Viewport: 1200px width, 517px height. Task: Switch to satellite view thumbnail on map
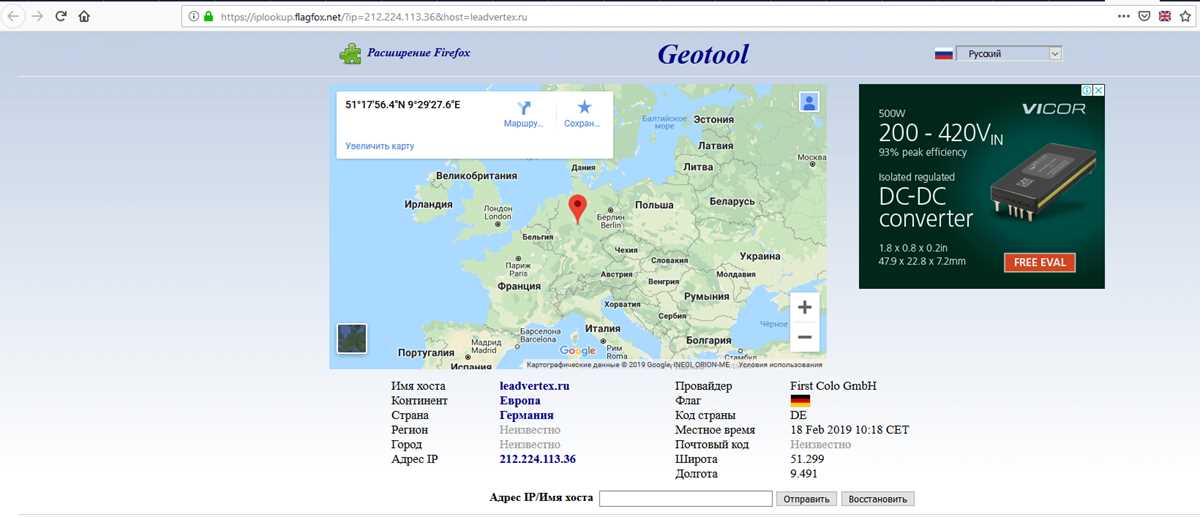352,338
